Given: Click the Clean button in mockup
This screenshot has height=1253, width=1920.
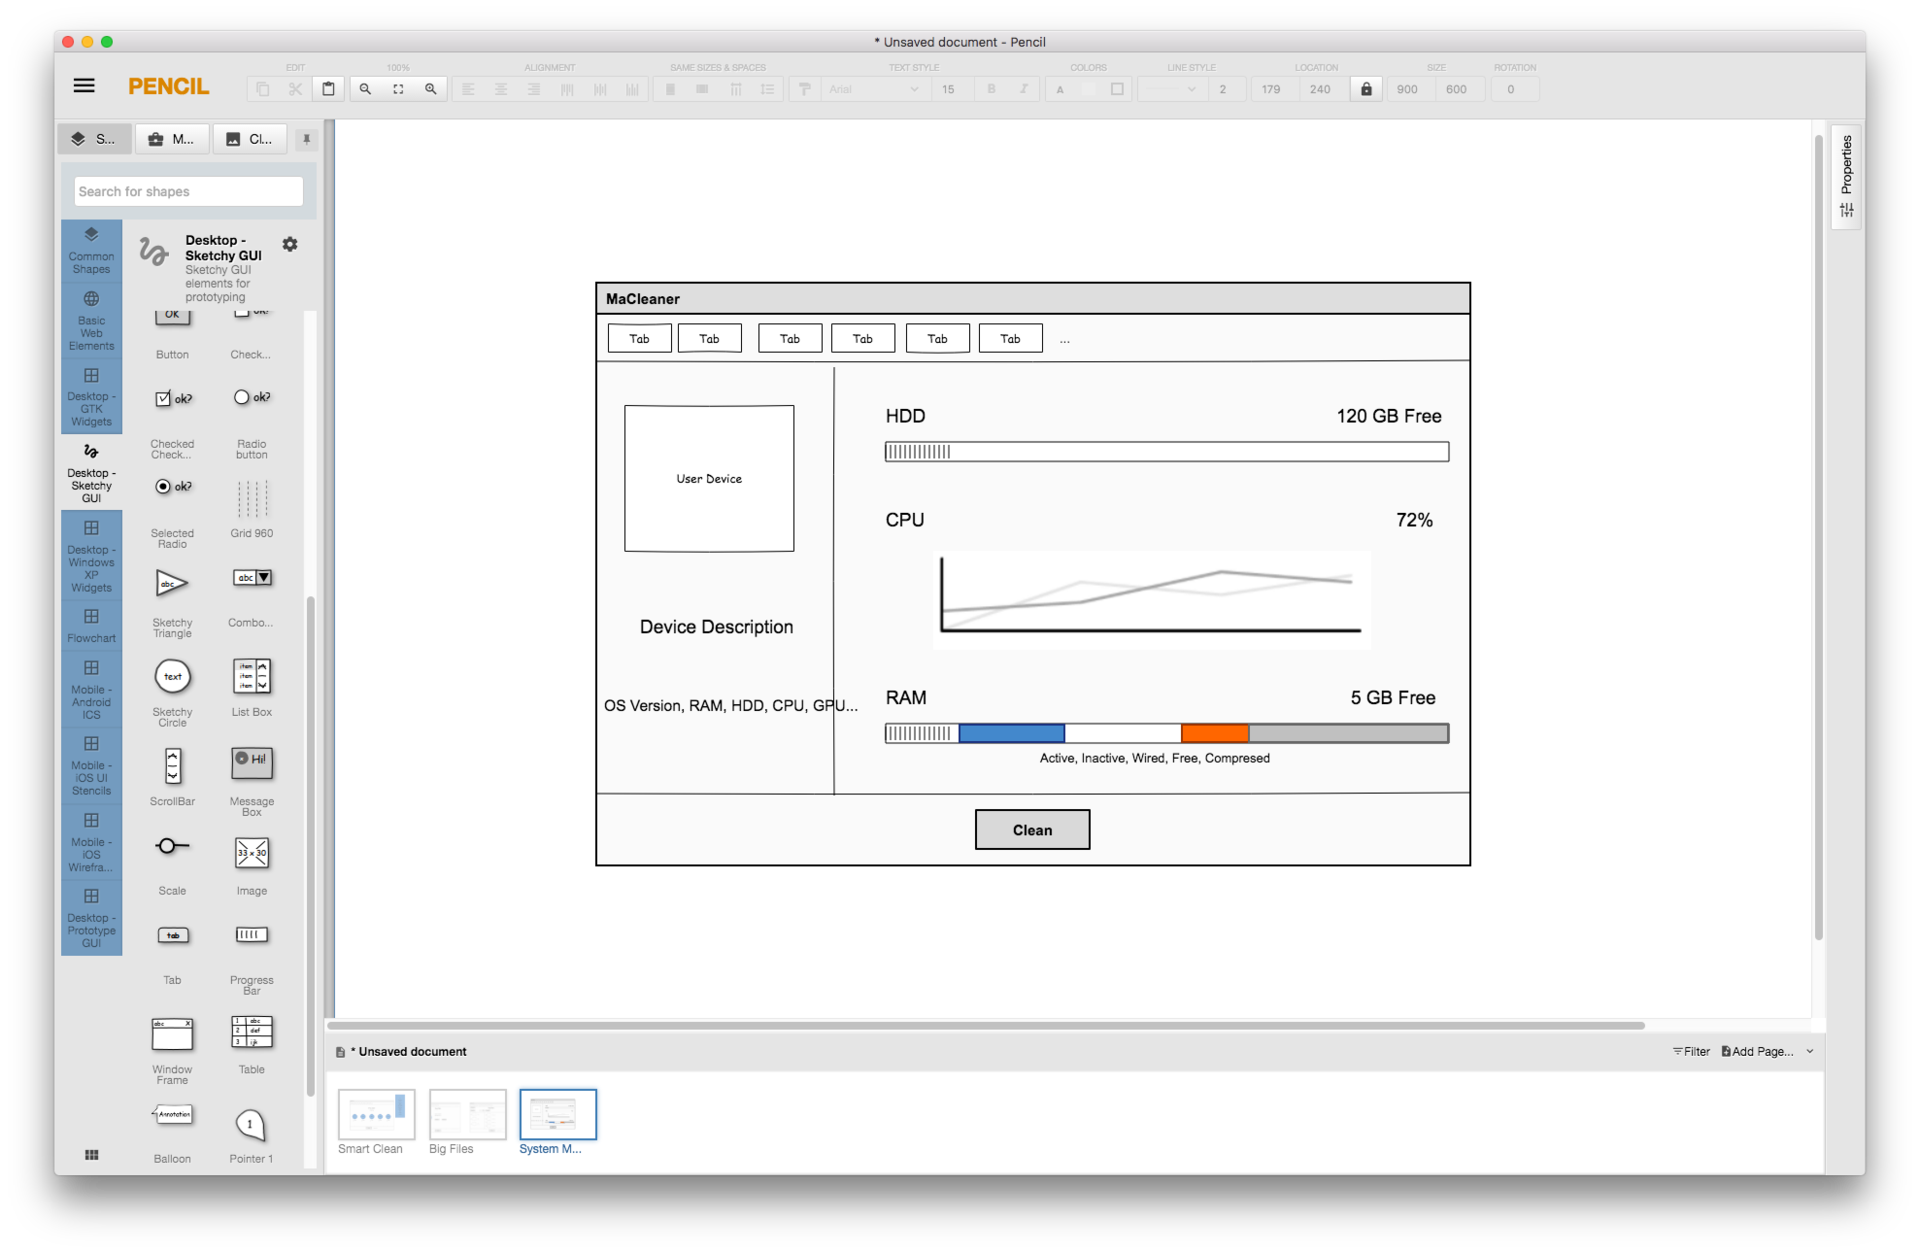Looking at the screenshot, I should [1032, 829].
